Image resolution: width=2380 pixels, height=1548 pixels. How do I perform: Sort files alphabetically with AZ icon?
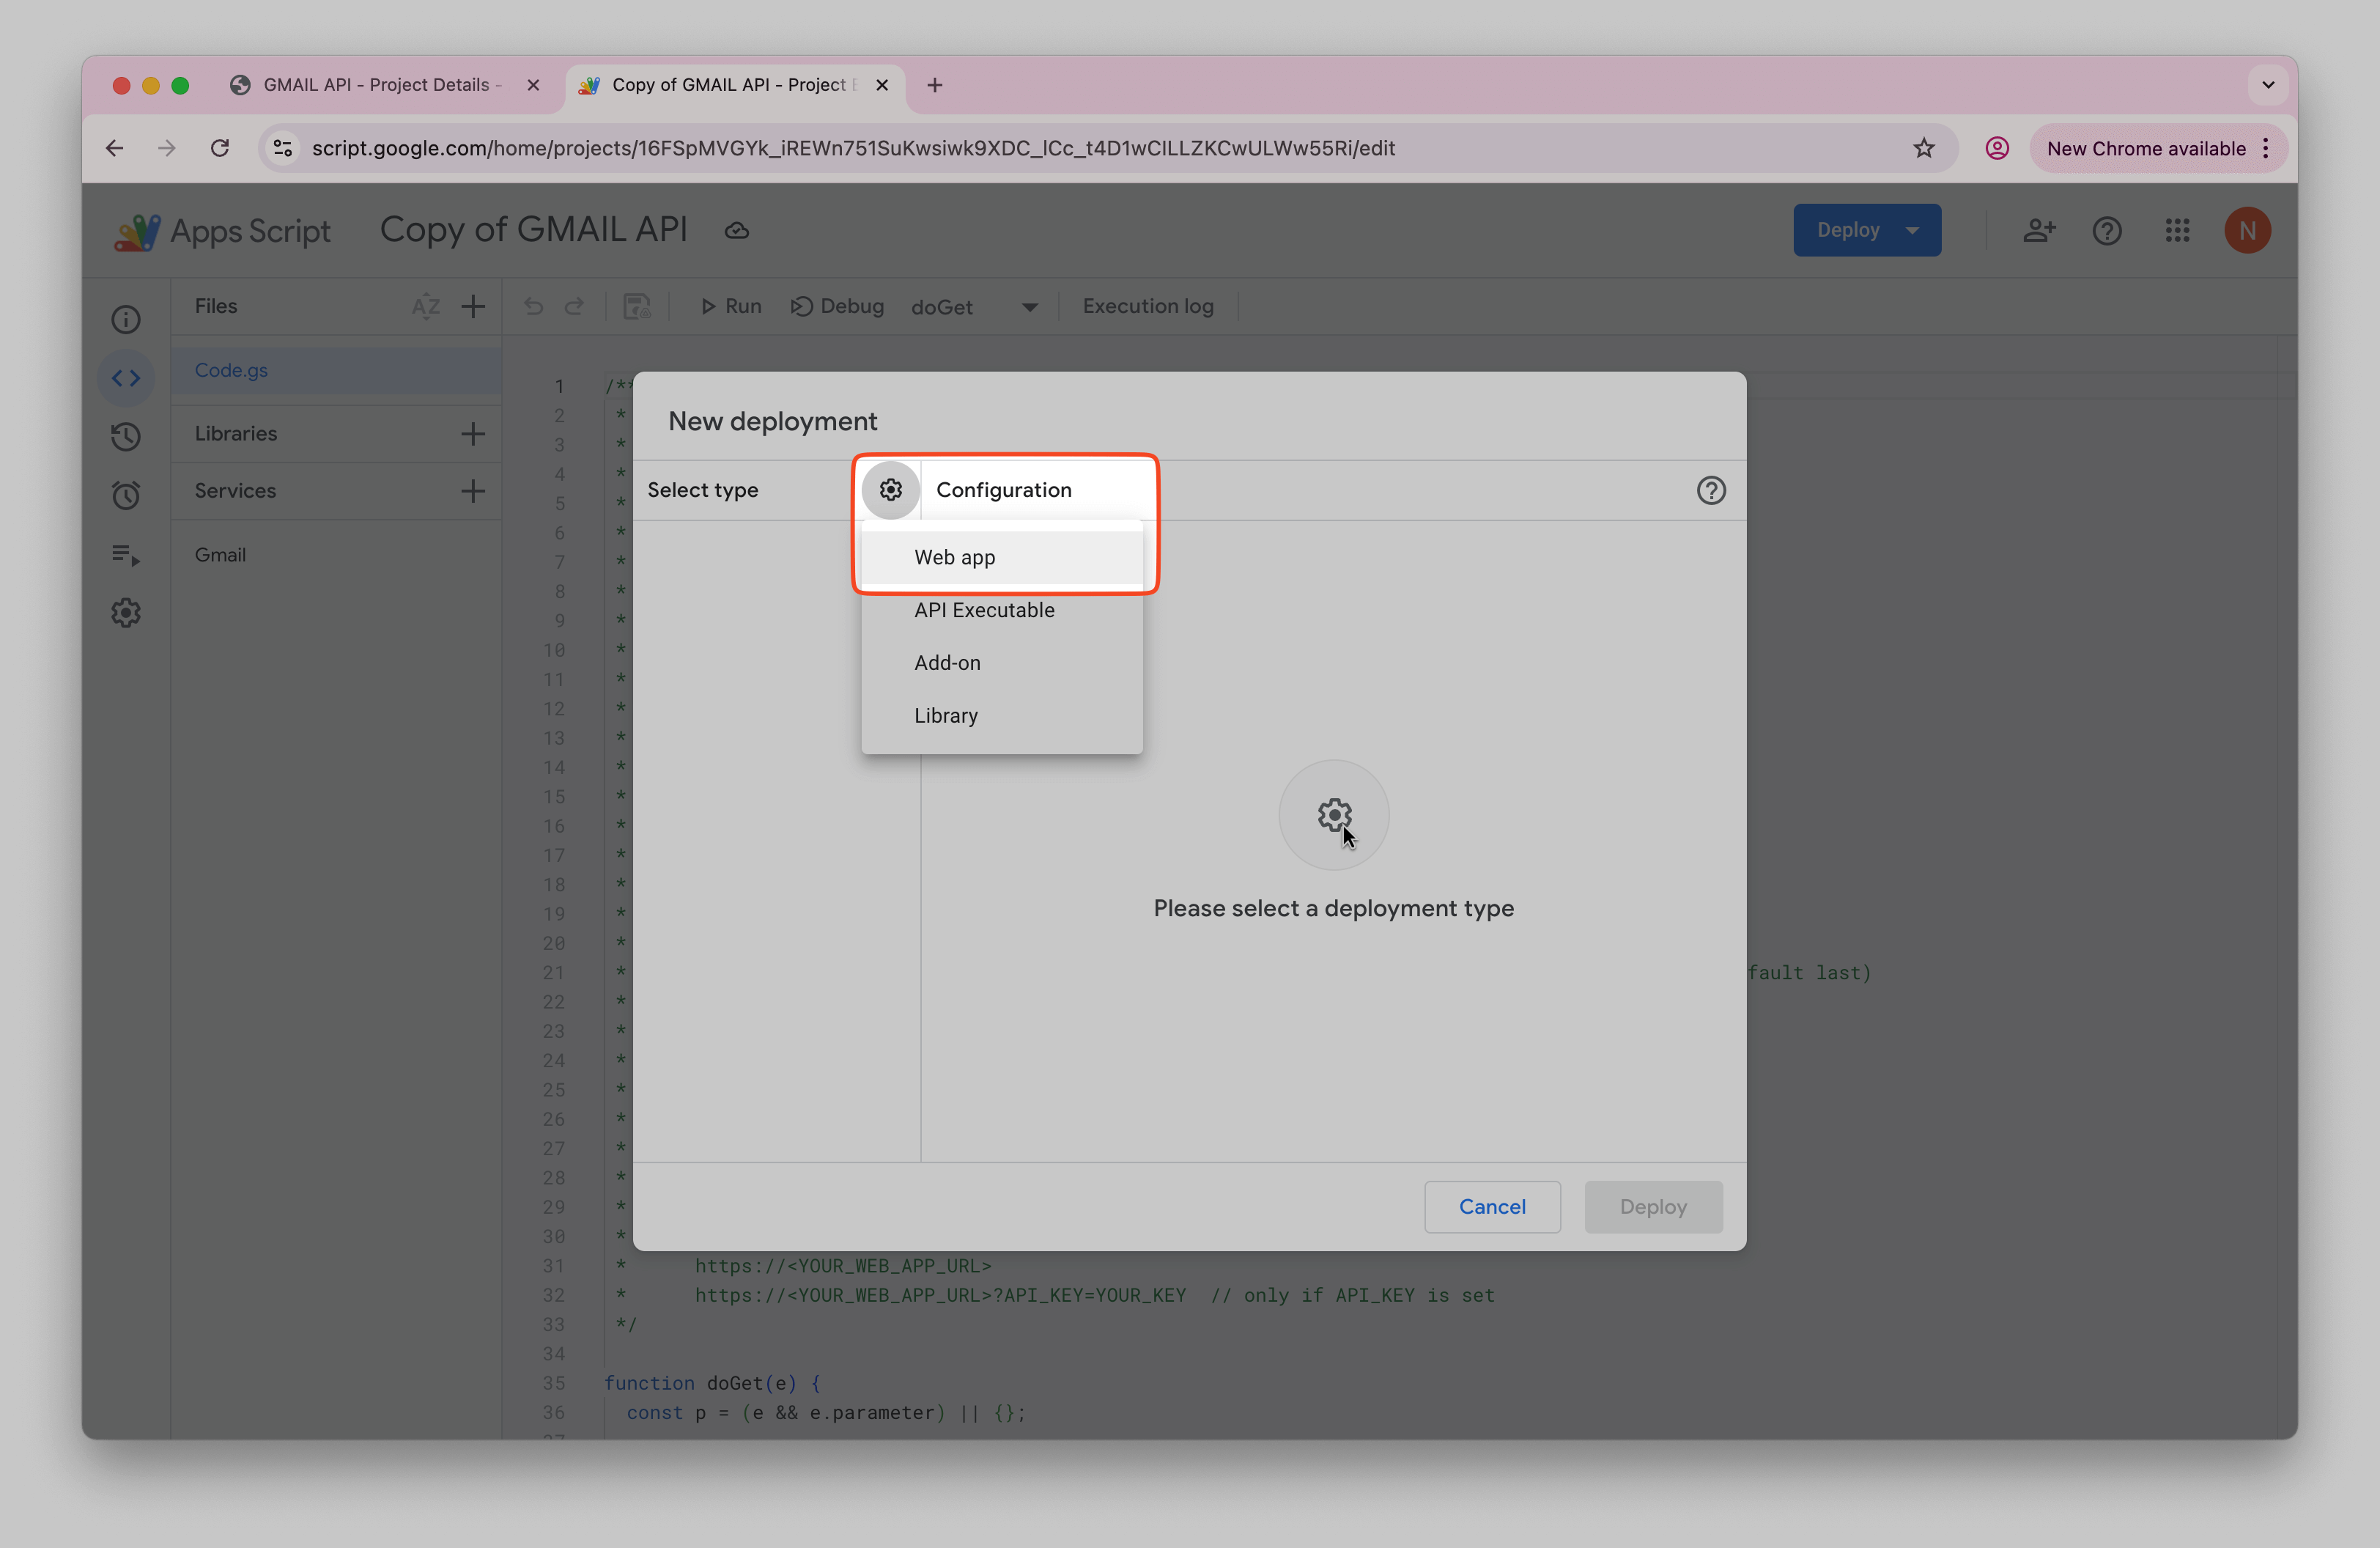426,306
